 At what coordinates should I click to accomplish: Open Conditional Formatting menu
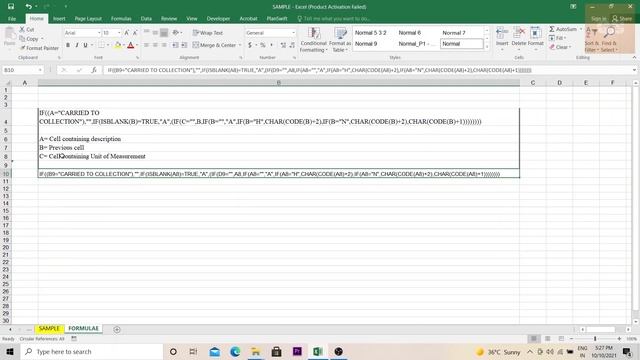[x=313, y=40]
